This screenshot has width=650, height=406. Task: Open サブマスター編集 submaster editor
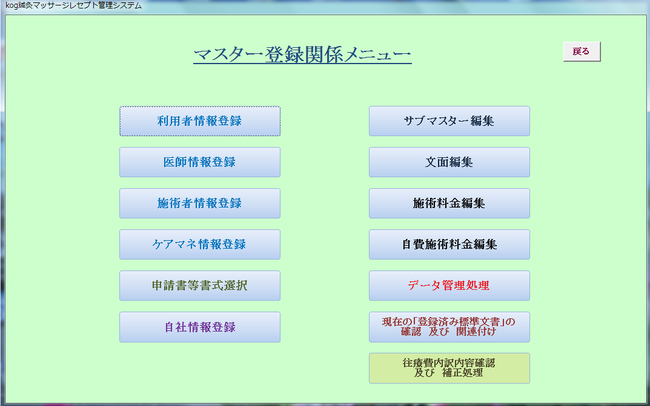pyautogui.click(x=449, y=121)
